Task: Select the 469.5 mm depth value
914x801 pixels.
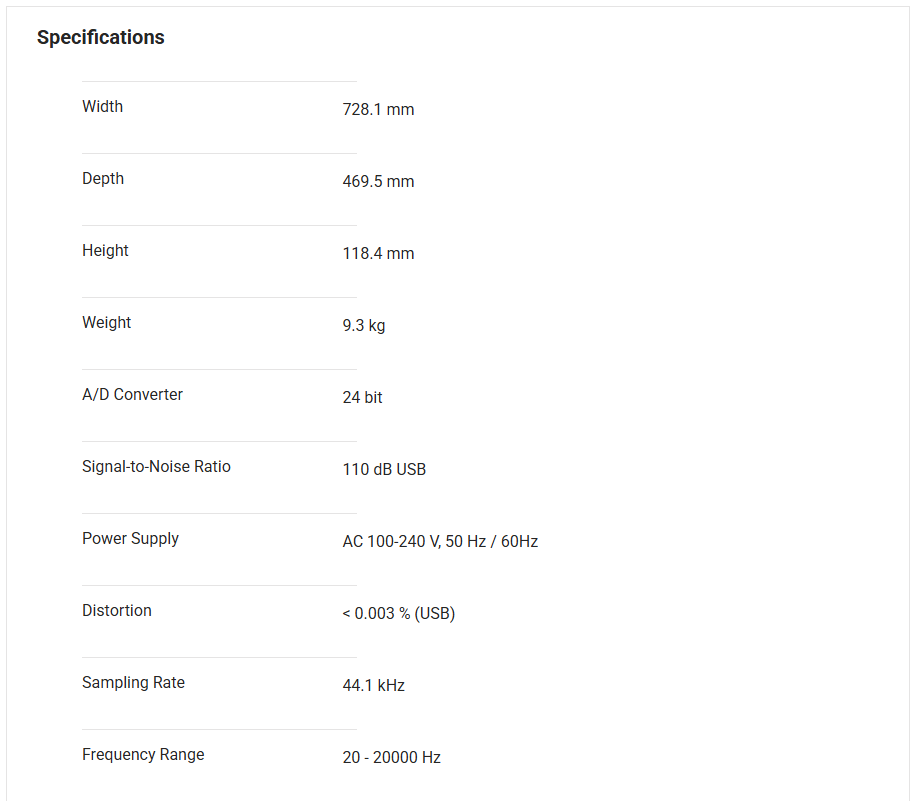Action: [378, 182]
